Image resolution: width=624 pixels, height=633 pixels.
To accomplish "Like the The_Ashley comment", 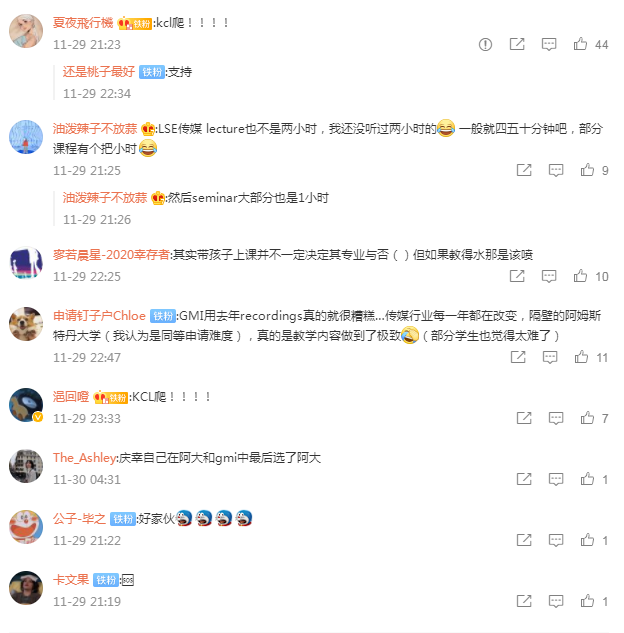I will point(587,479).
